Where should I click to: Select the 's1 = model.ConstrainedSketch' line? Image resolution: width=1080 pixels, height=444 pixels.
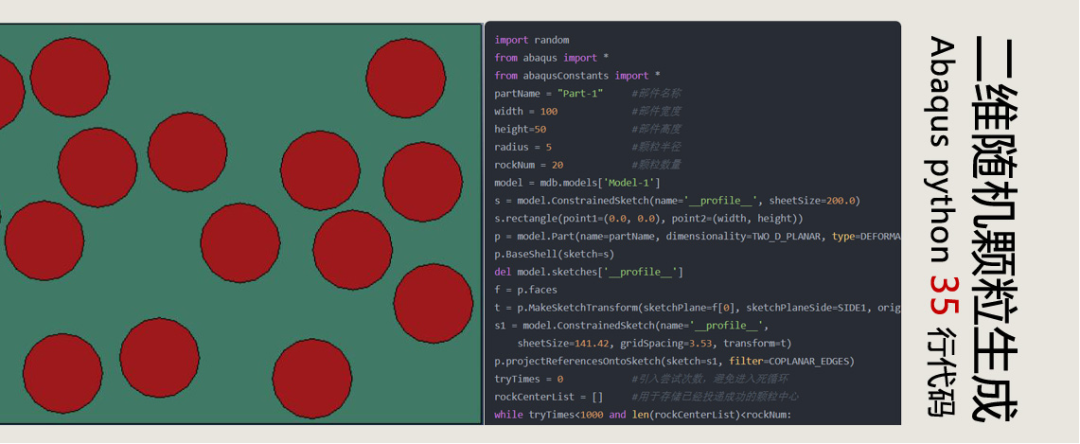point(632,326)
